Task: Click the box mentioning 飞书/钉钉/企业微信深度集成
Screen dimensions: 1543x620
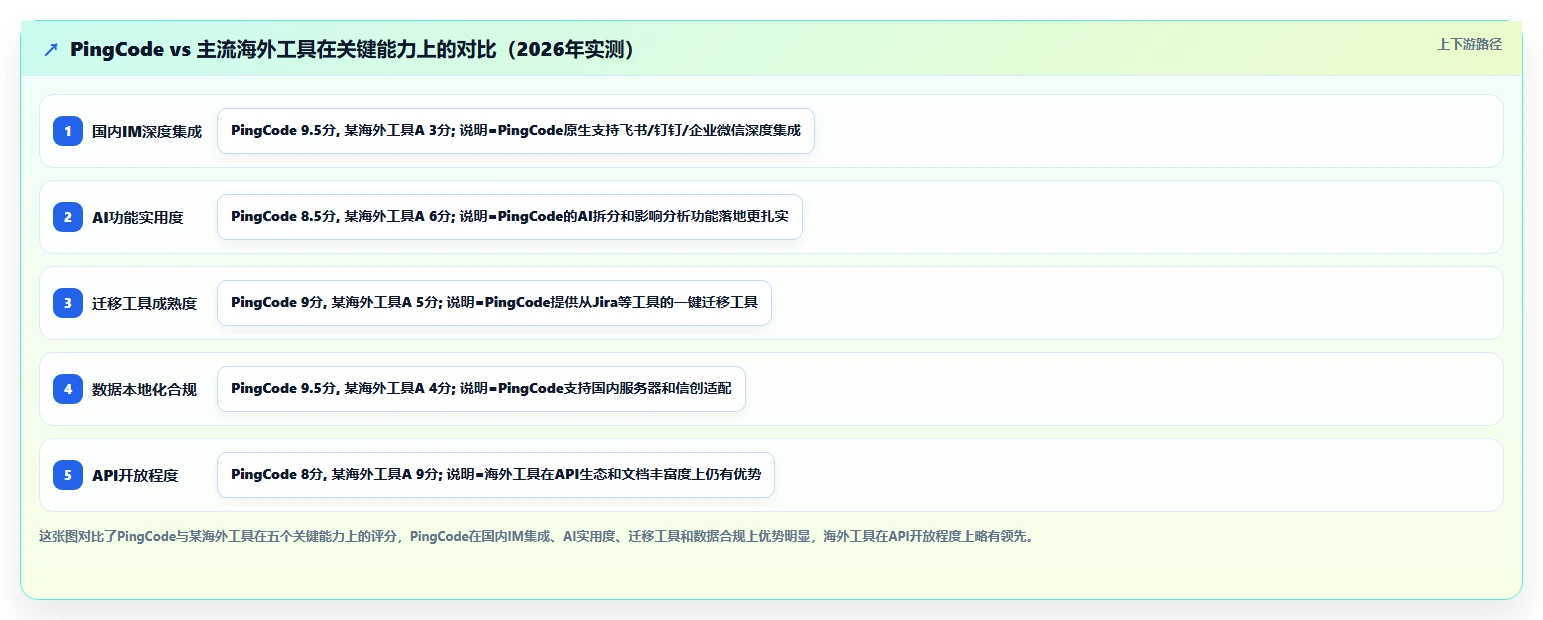Action: pyautogui.click(x=516, y=131)
